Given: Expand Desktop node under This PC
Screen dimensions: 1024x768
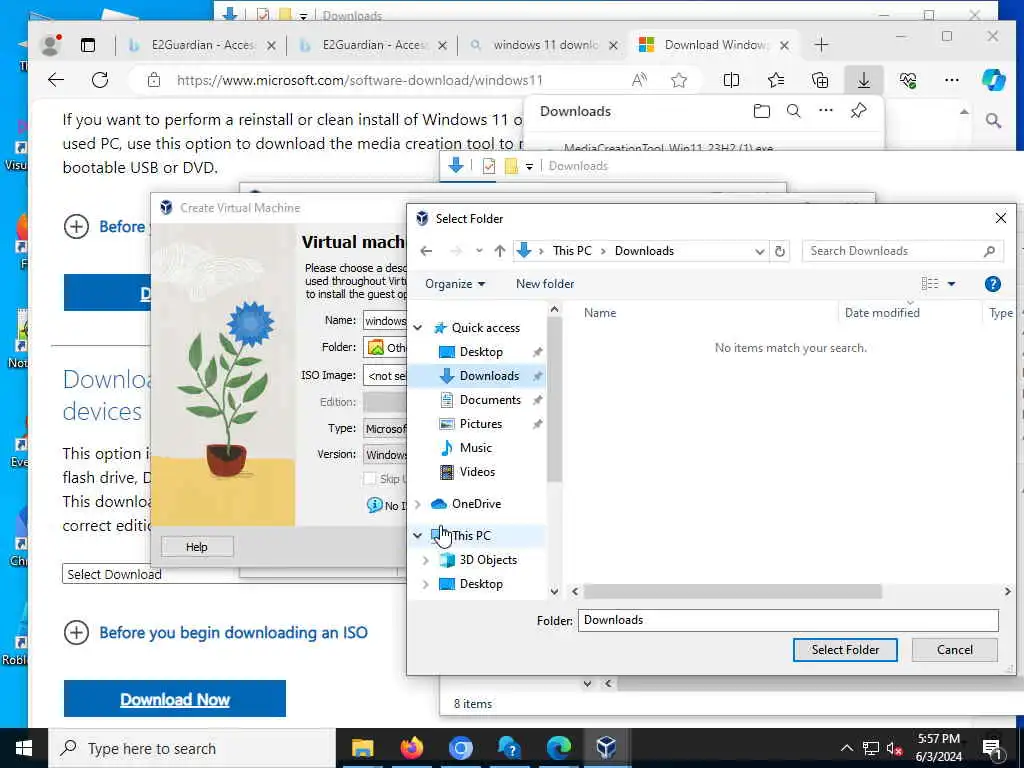Looking at the screenshot, I should (426, 584).
